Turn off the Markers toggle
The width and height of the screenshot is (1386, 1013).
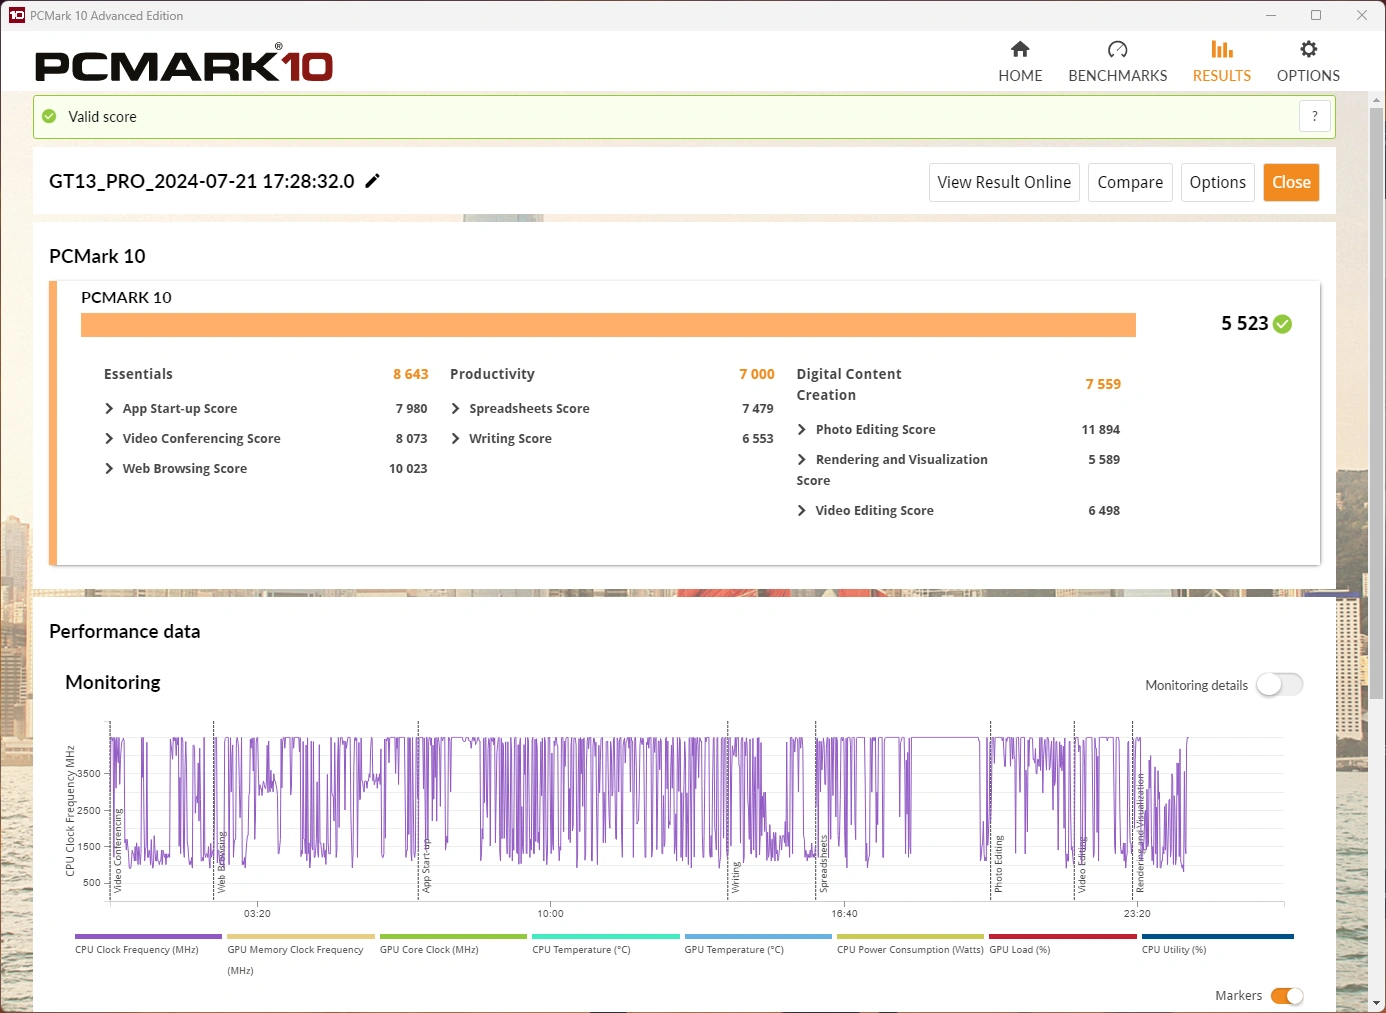click(1287, 996)
